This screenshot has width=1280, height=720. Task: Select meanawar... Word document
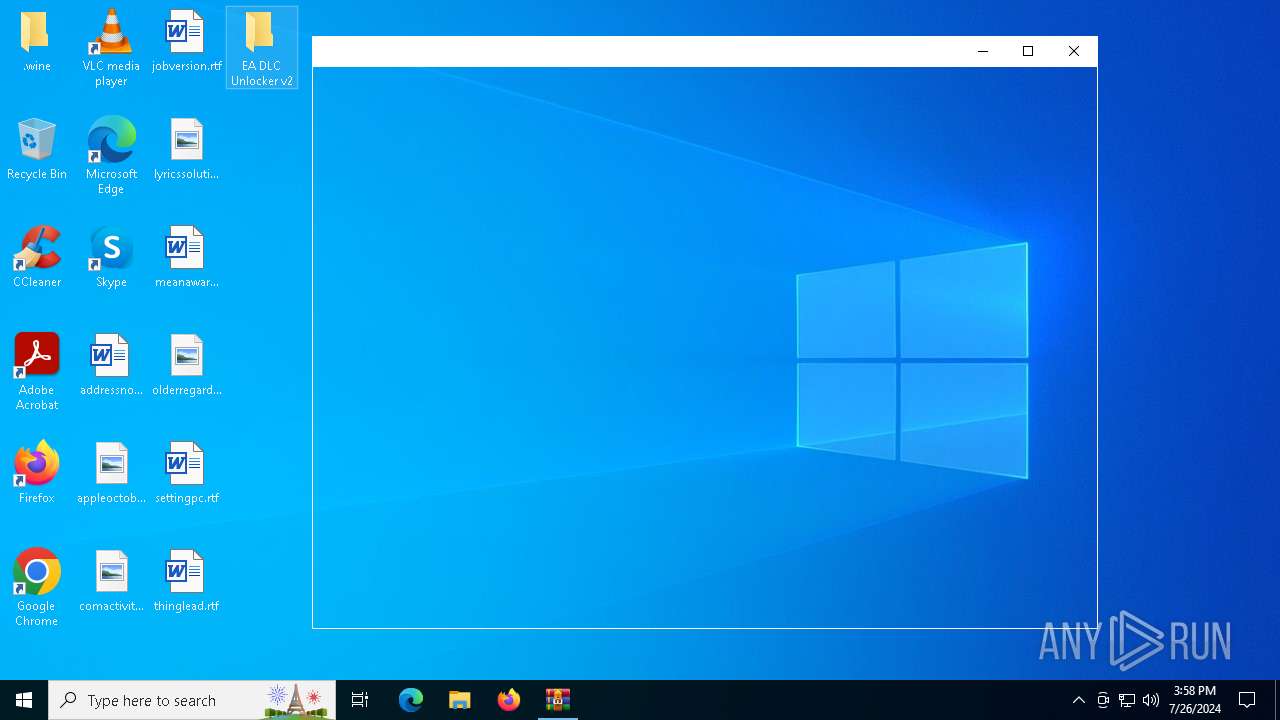(x=186, y=258)
